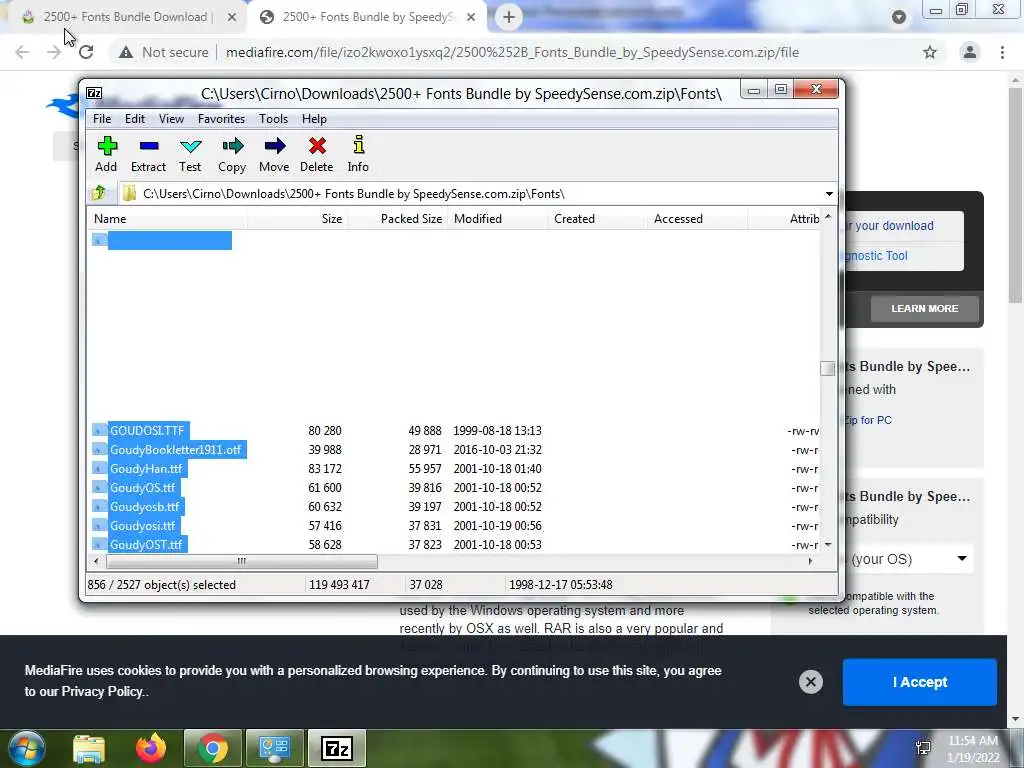Click the Chrome URL address bar
The image size is (1024, 768).
(512, 52)
